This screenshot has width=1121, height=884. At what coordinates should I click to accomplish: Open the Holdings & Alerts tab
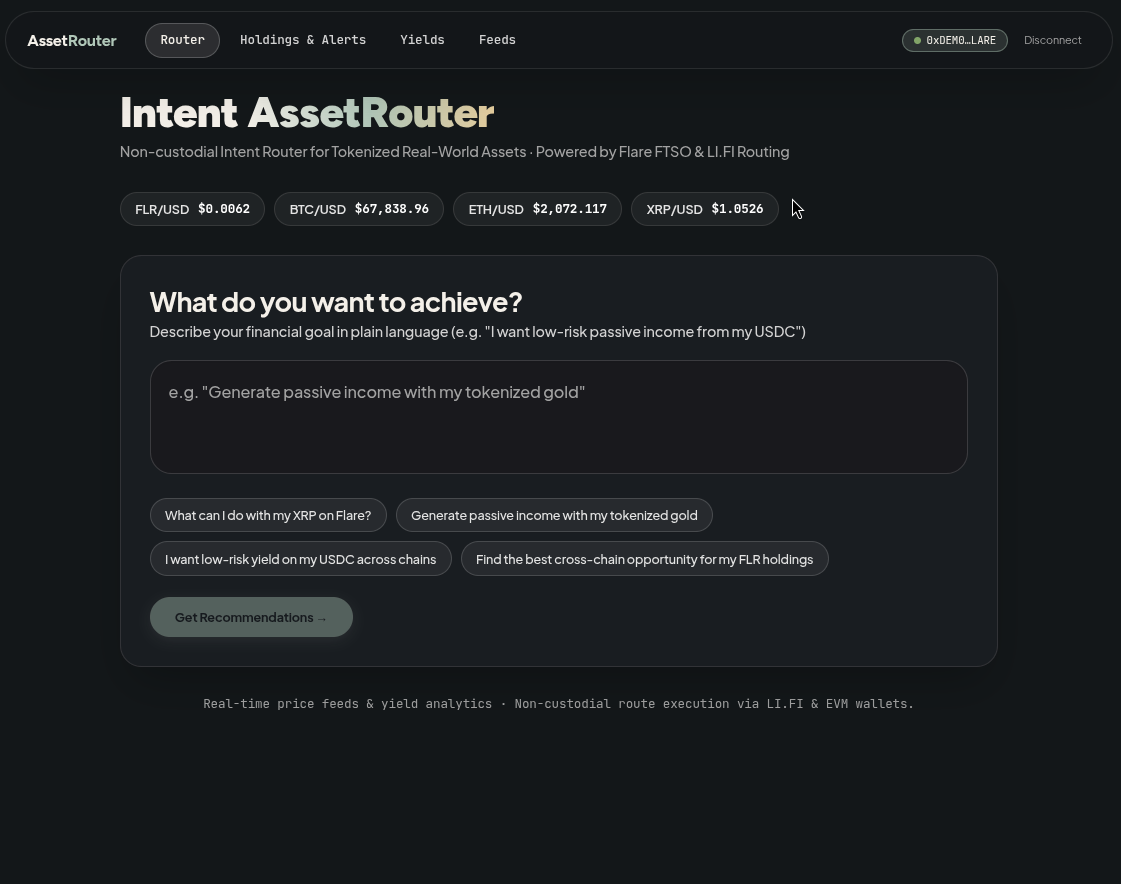(303, 40)
